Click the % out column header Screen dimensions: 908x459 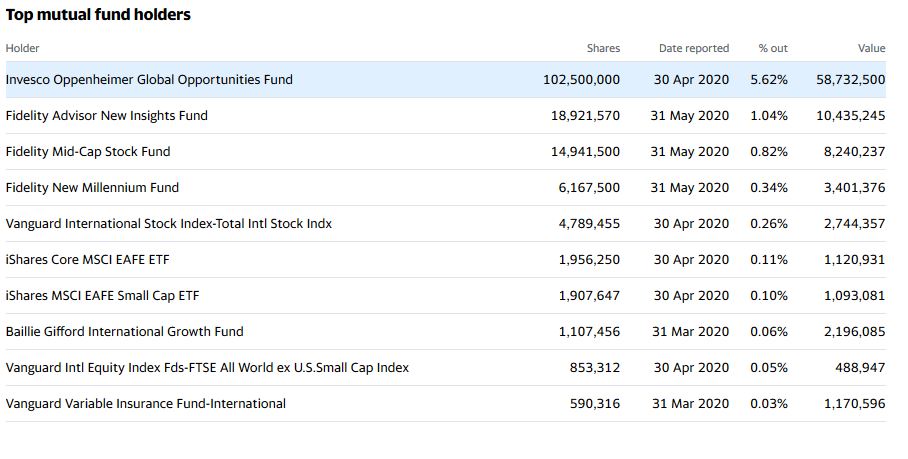773,48
